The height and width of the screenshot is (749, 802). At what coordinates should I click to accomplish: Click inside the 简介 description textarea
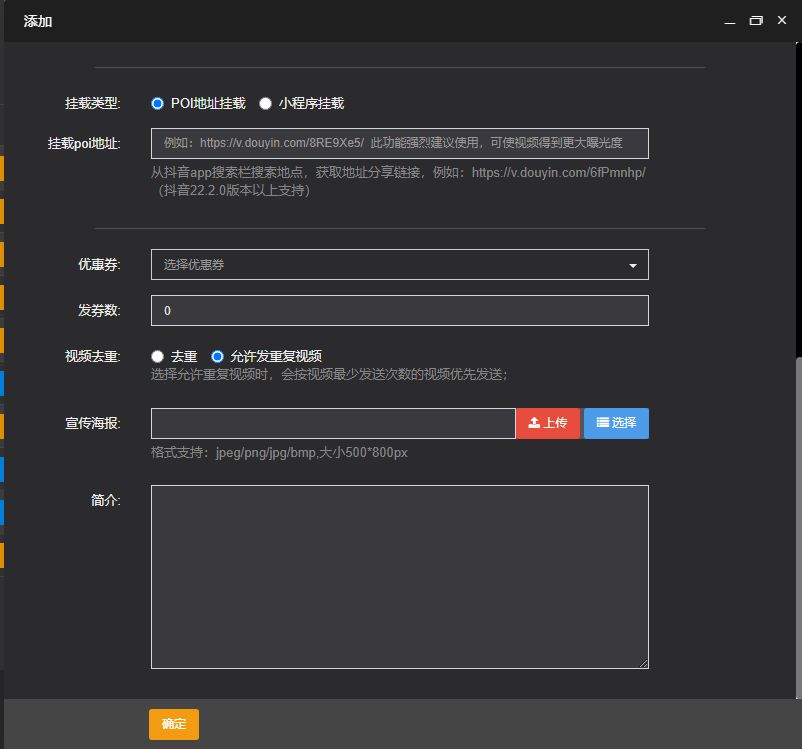click(399, 575)
